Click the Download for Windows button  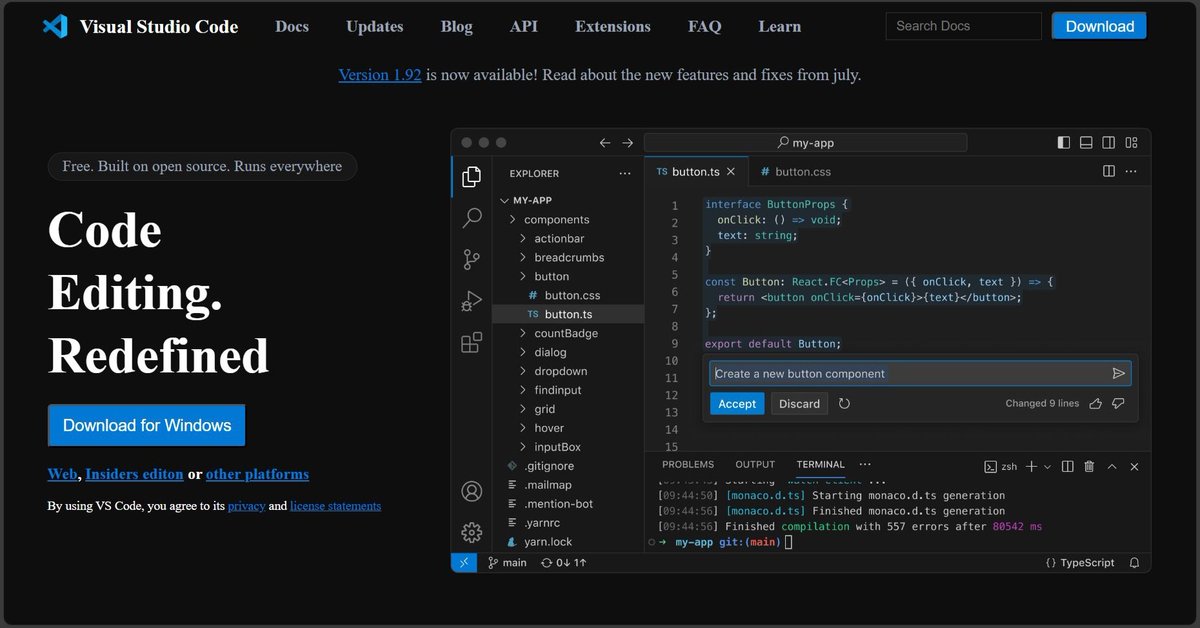click(147, 425)
